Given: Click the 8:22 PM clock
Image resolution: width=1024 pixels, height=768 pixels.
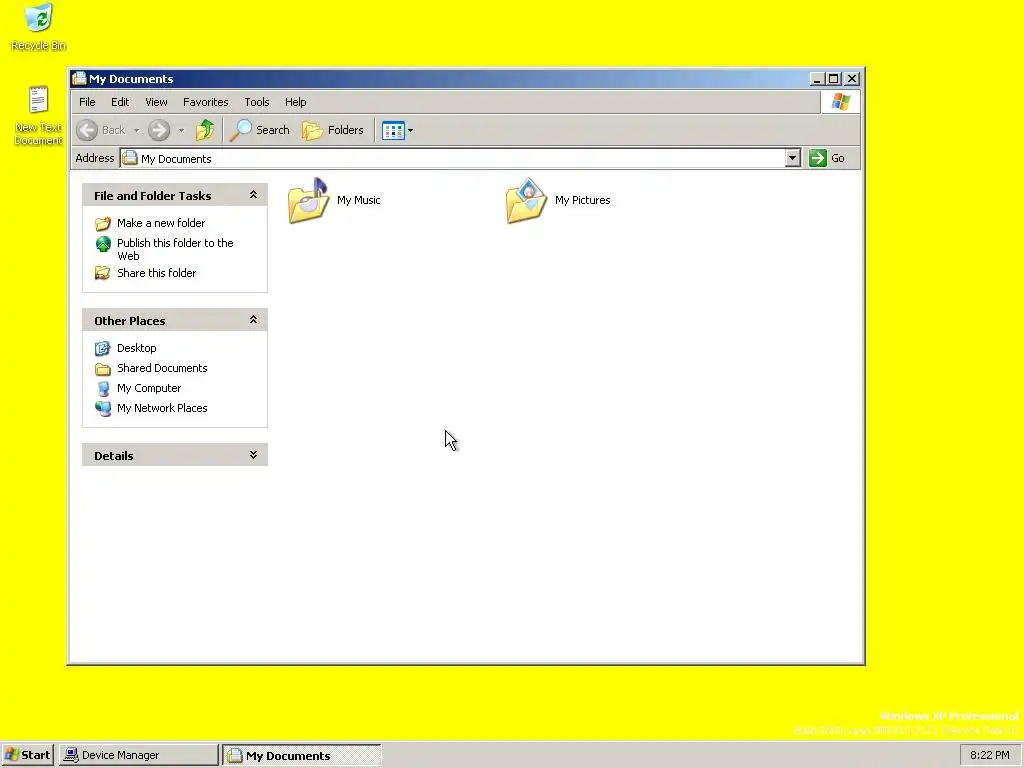Looking at the screenshot, I should pos(989,755).
